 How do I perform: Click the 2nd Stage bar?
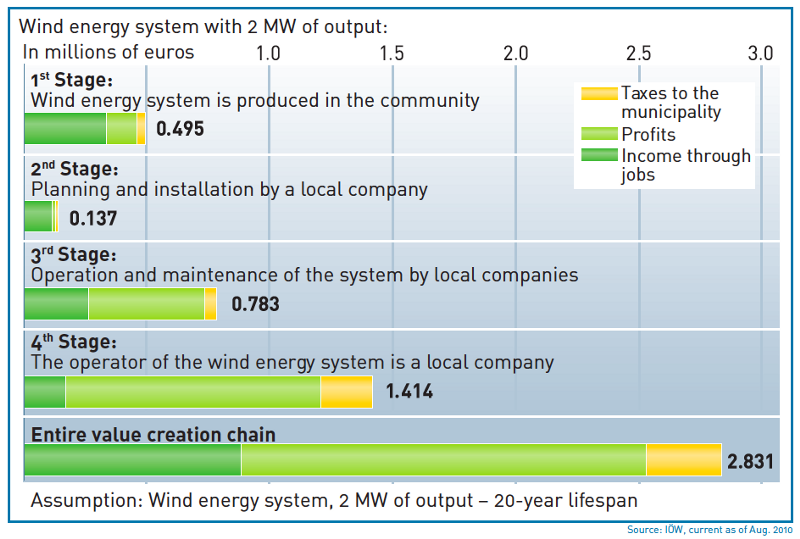pos(40,217)
